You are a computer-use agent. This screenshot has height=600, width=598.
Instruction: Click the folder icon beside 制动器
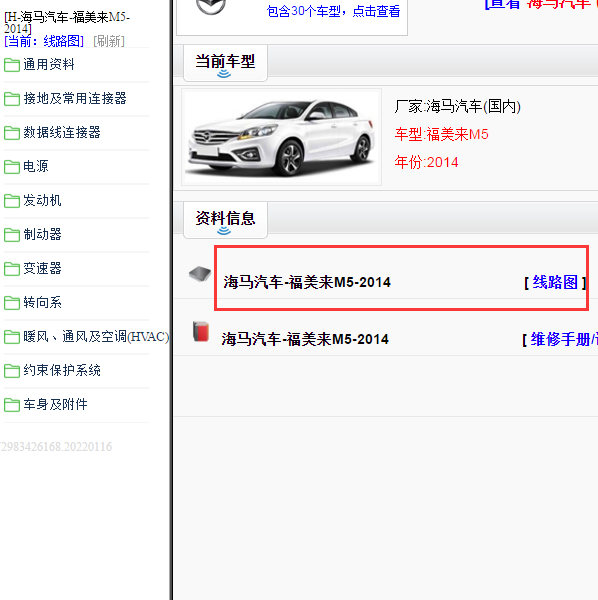point(11,235)
